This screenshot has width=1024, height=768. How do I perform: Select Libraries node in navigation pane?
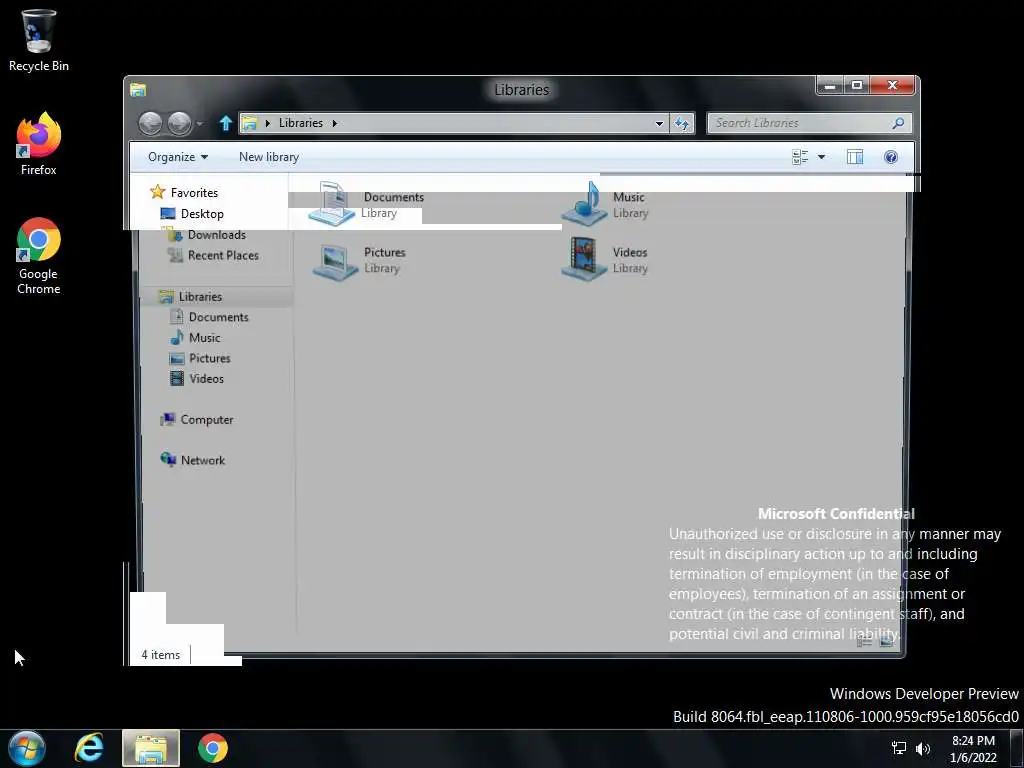[x=191, y=296]
